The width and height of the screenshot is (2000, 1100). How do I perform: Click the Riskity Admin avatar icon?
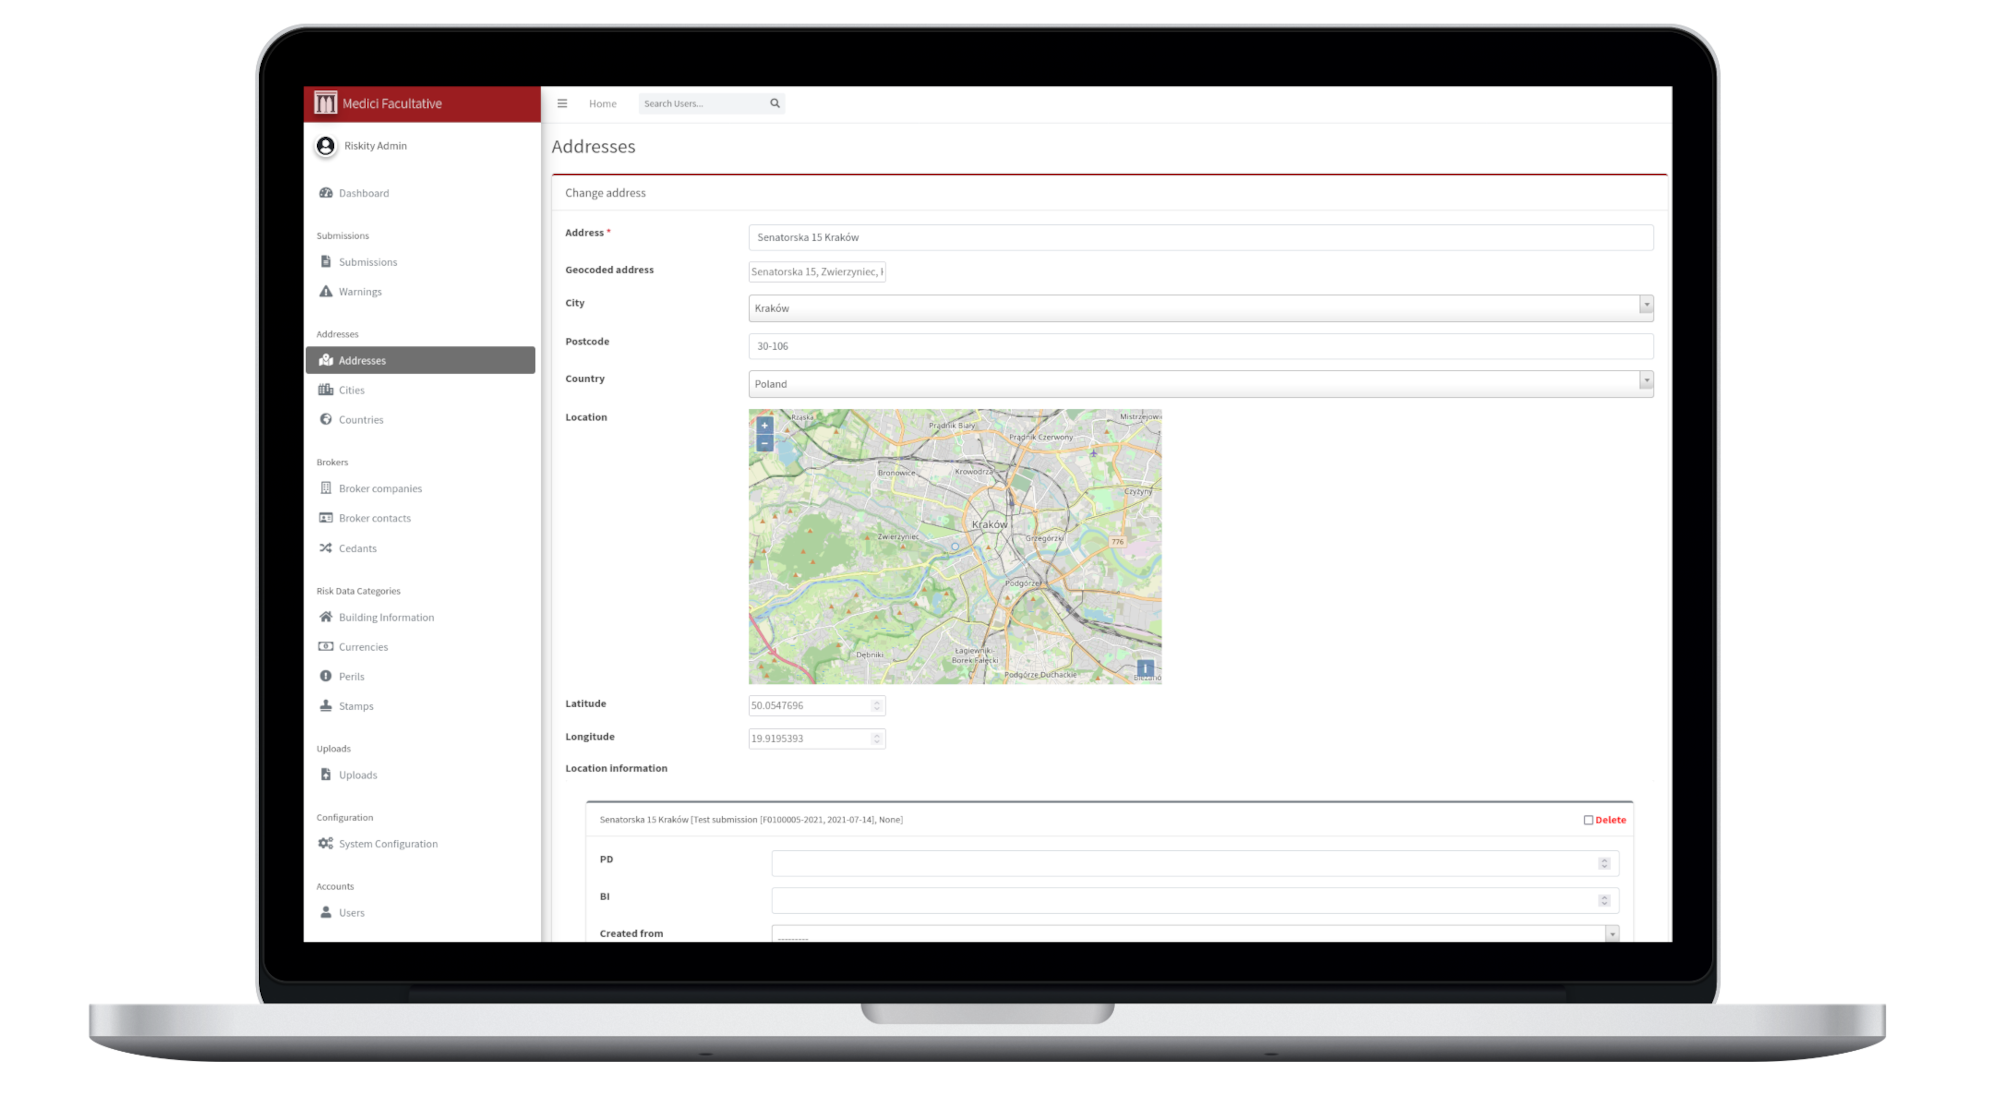coord(325,146)
